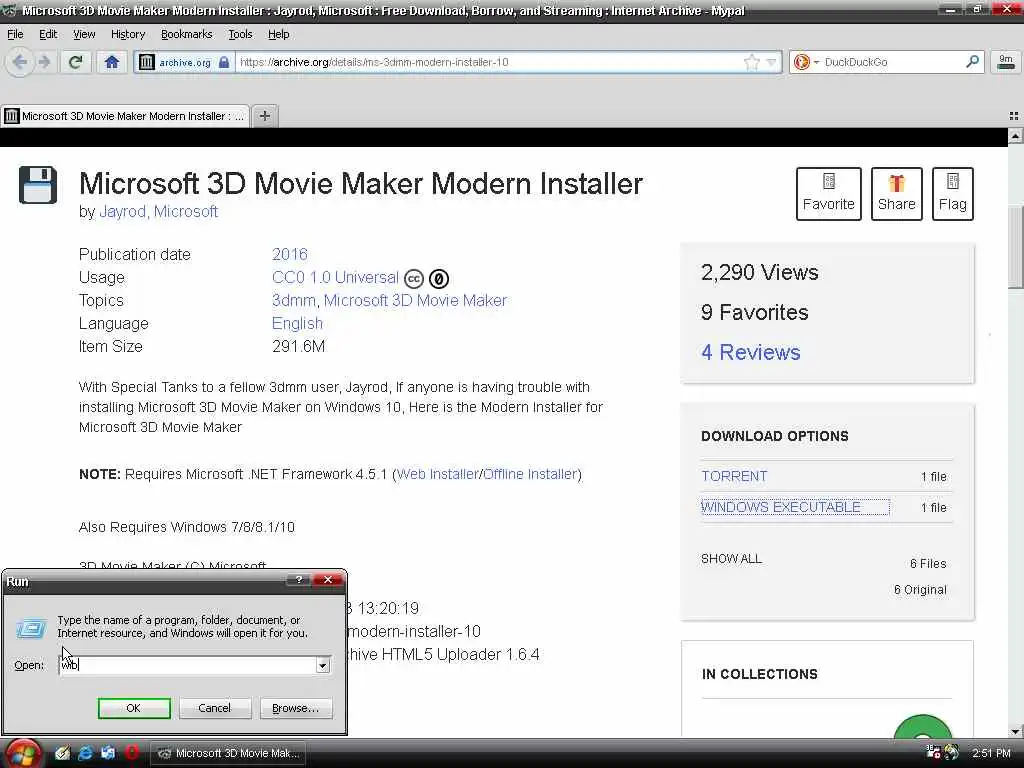Click the page scrollbar up arrow
This screenshot has width=1024, height=768.
pyautogui.click(x=1015, y=136)
